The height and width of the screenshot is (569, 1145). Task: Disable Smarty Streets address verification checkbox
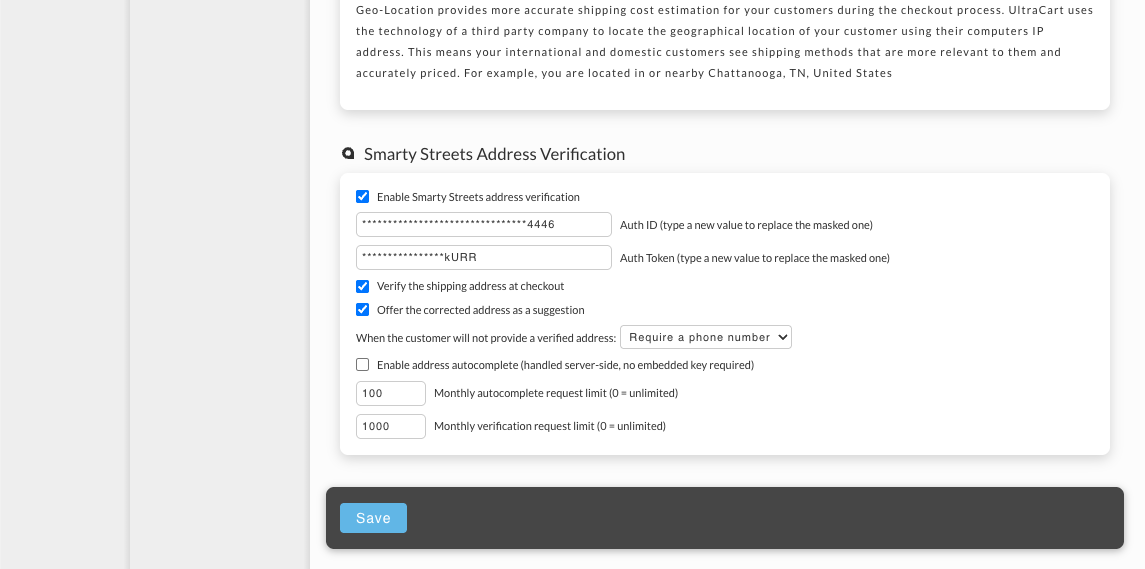362,196
